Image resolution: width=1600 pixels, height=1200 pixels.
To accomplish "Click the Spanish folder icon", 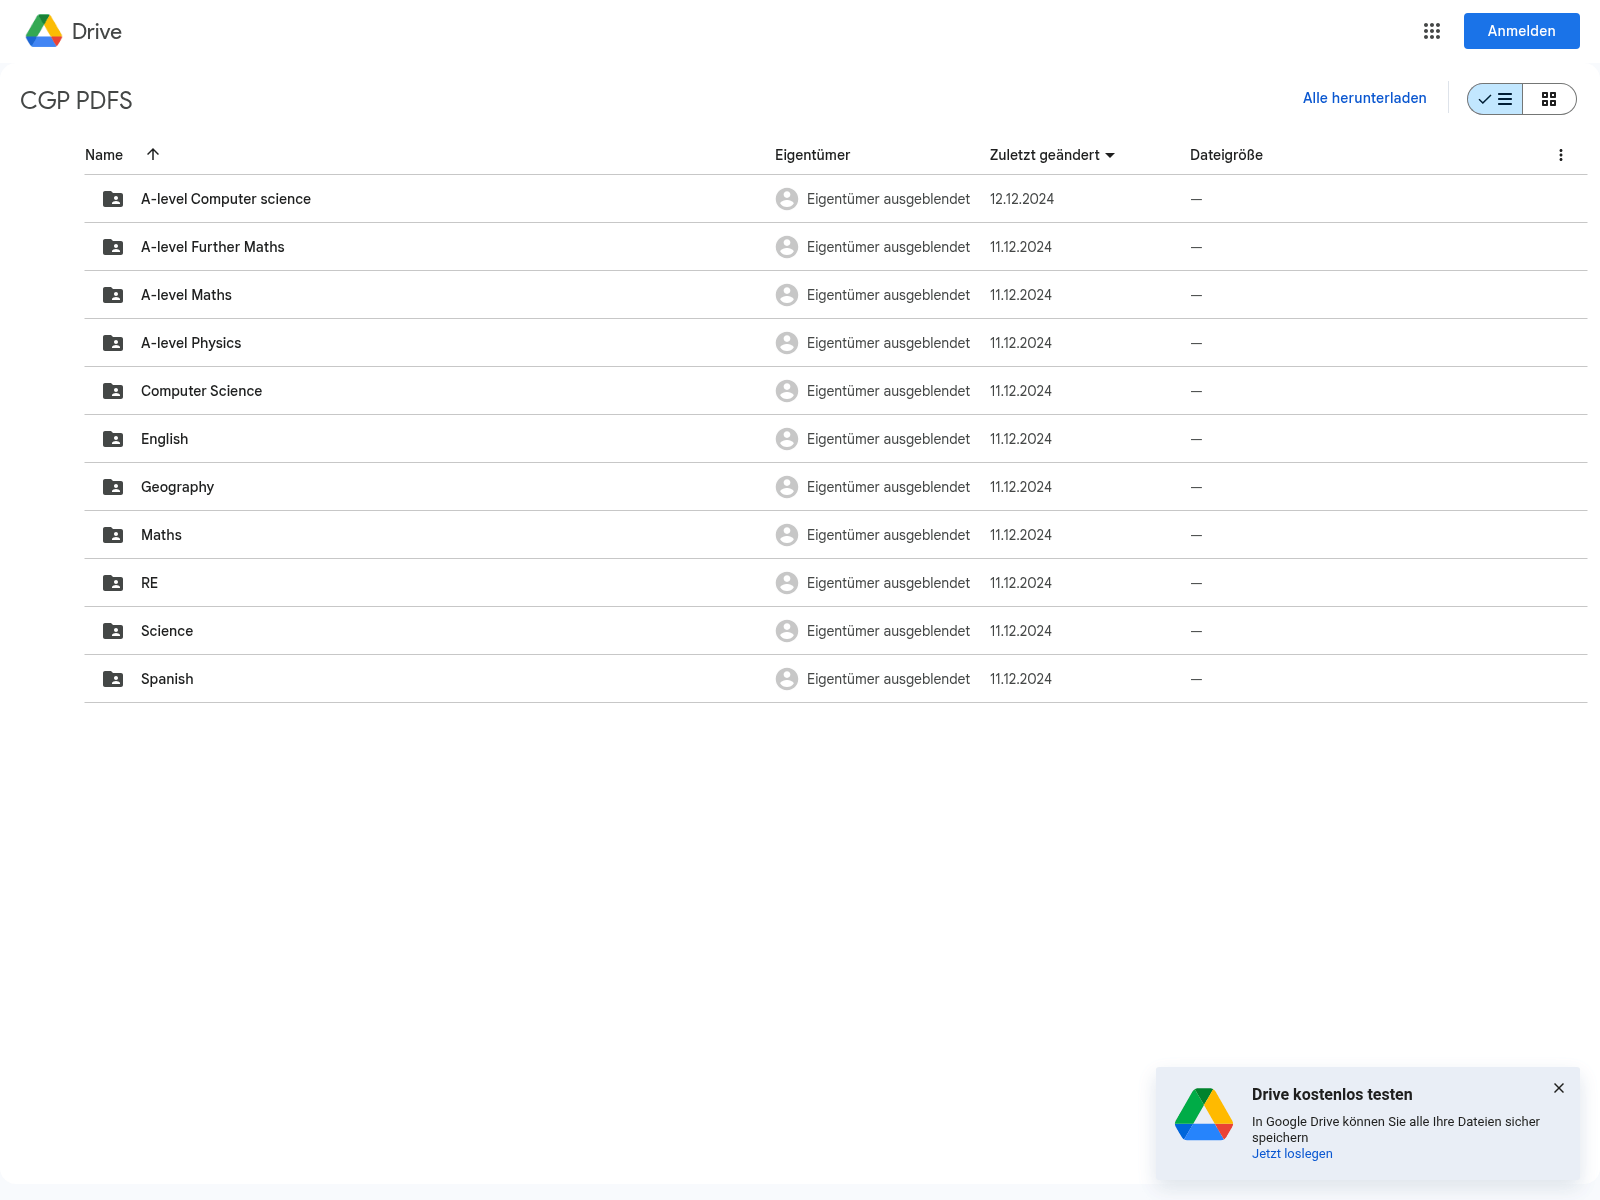I will pyautogui.click(x=113, y=679).
